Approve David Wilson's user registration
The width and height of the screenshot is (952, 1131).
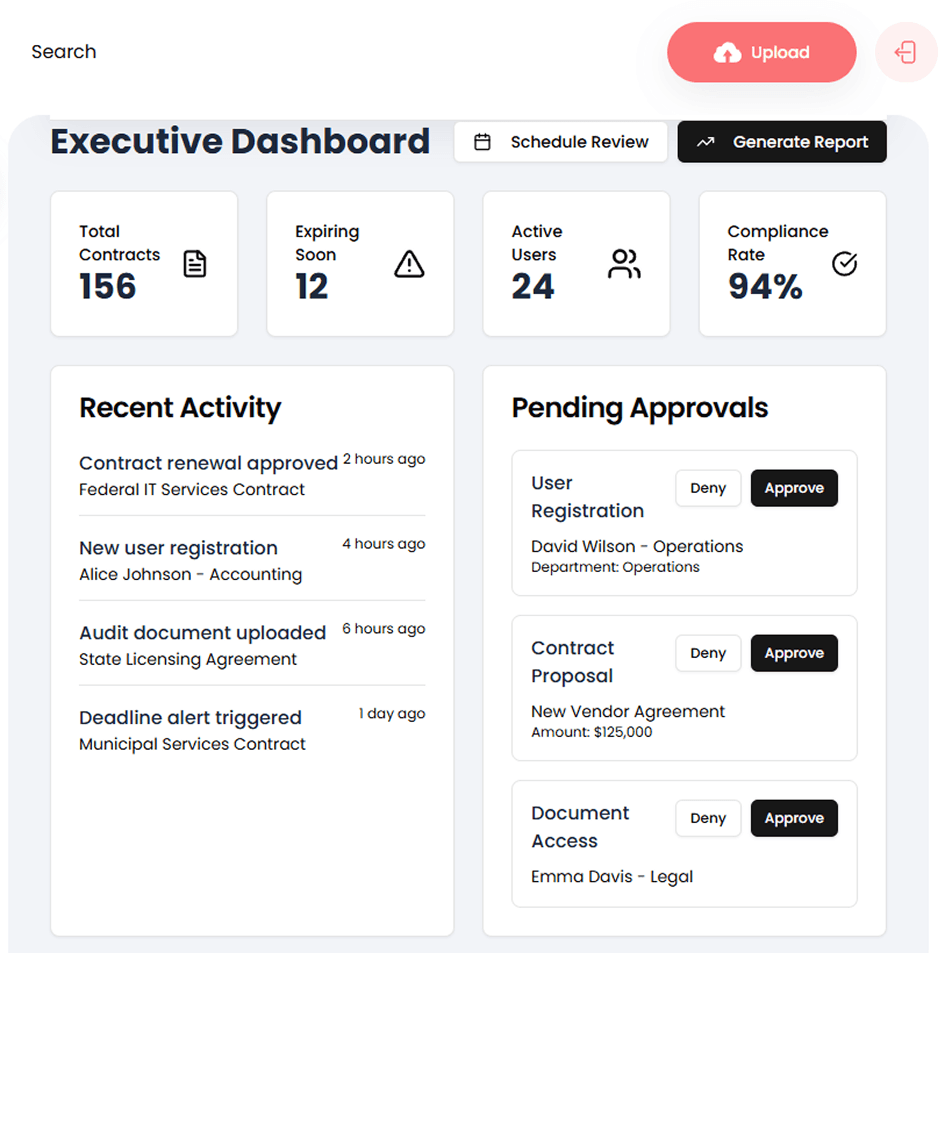794,488
